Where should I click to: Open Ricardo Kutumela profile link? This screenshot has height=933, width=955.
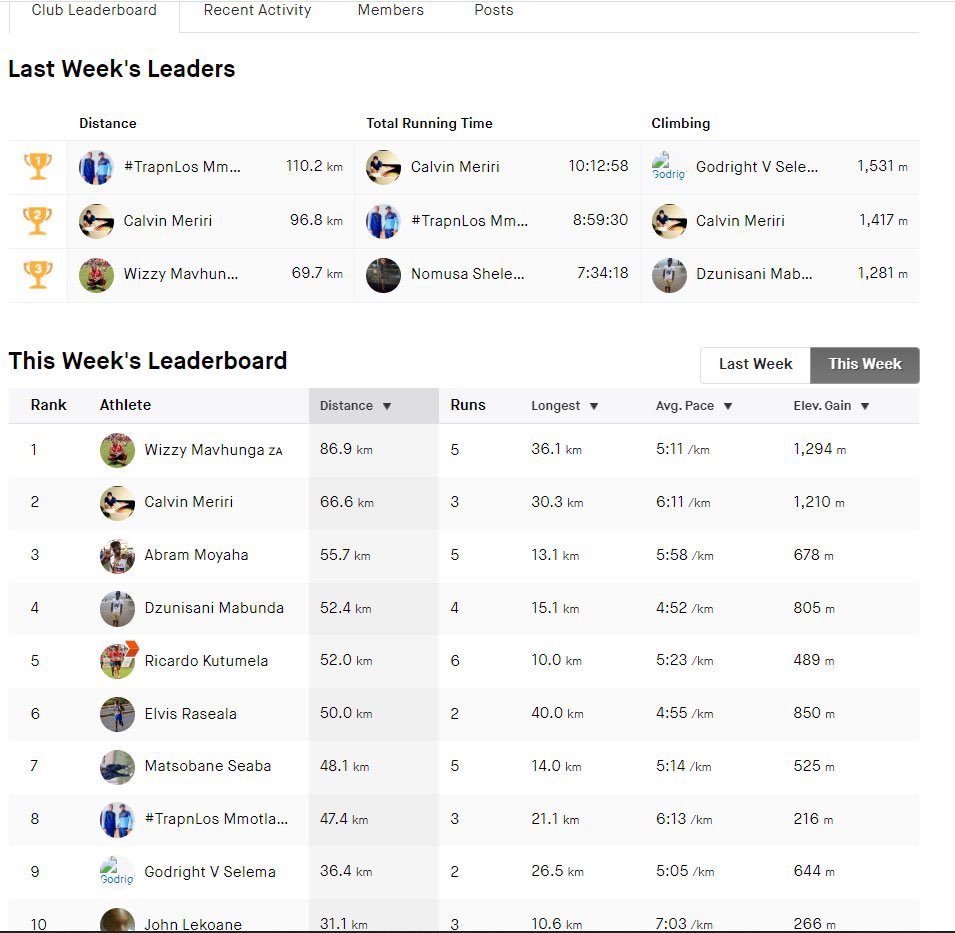point(206,661)
